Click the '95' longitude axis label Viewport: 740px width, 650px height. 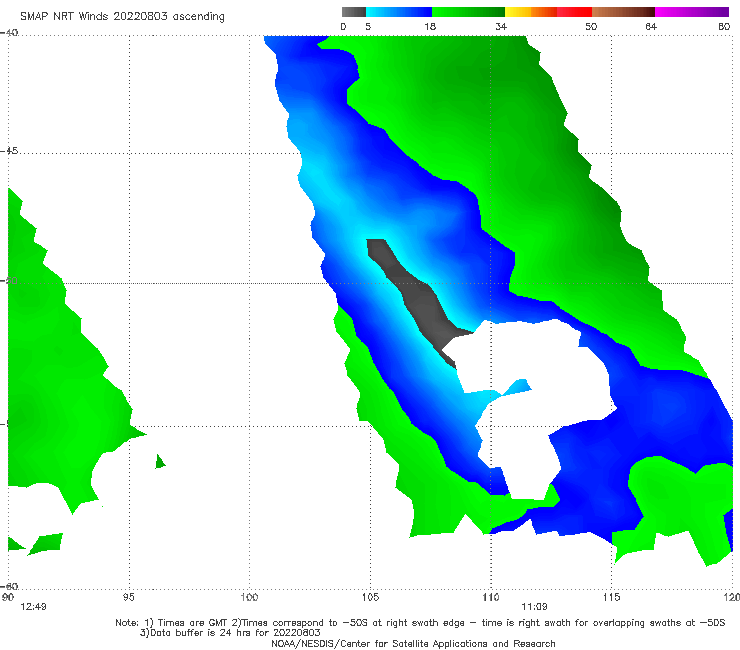click(x=128, y=597)
